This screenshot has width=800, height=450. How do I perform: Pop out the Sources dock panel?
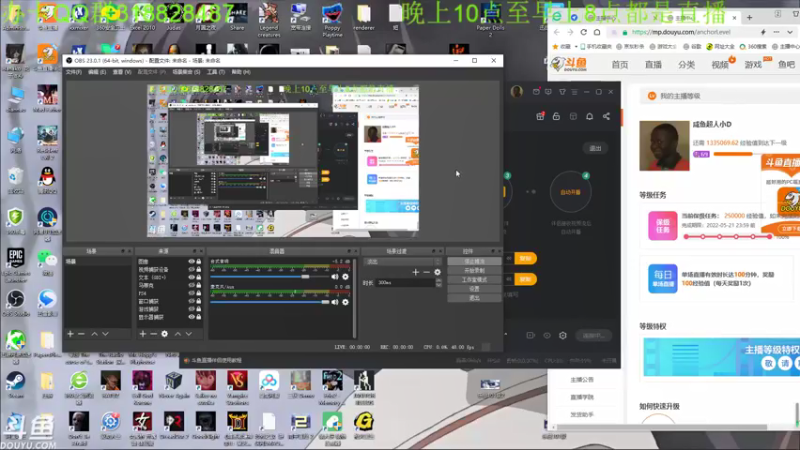[x=194, y=251]
